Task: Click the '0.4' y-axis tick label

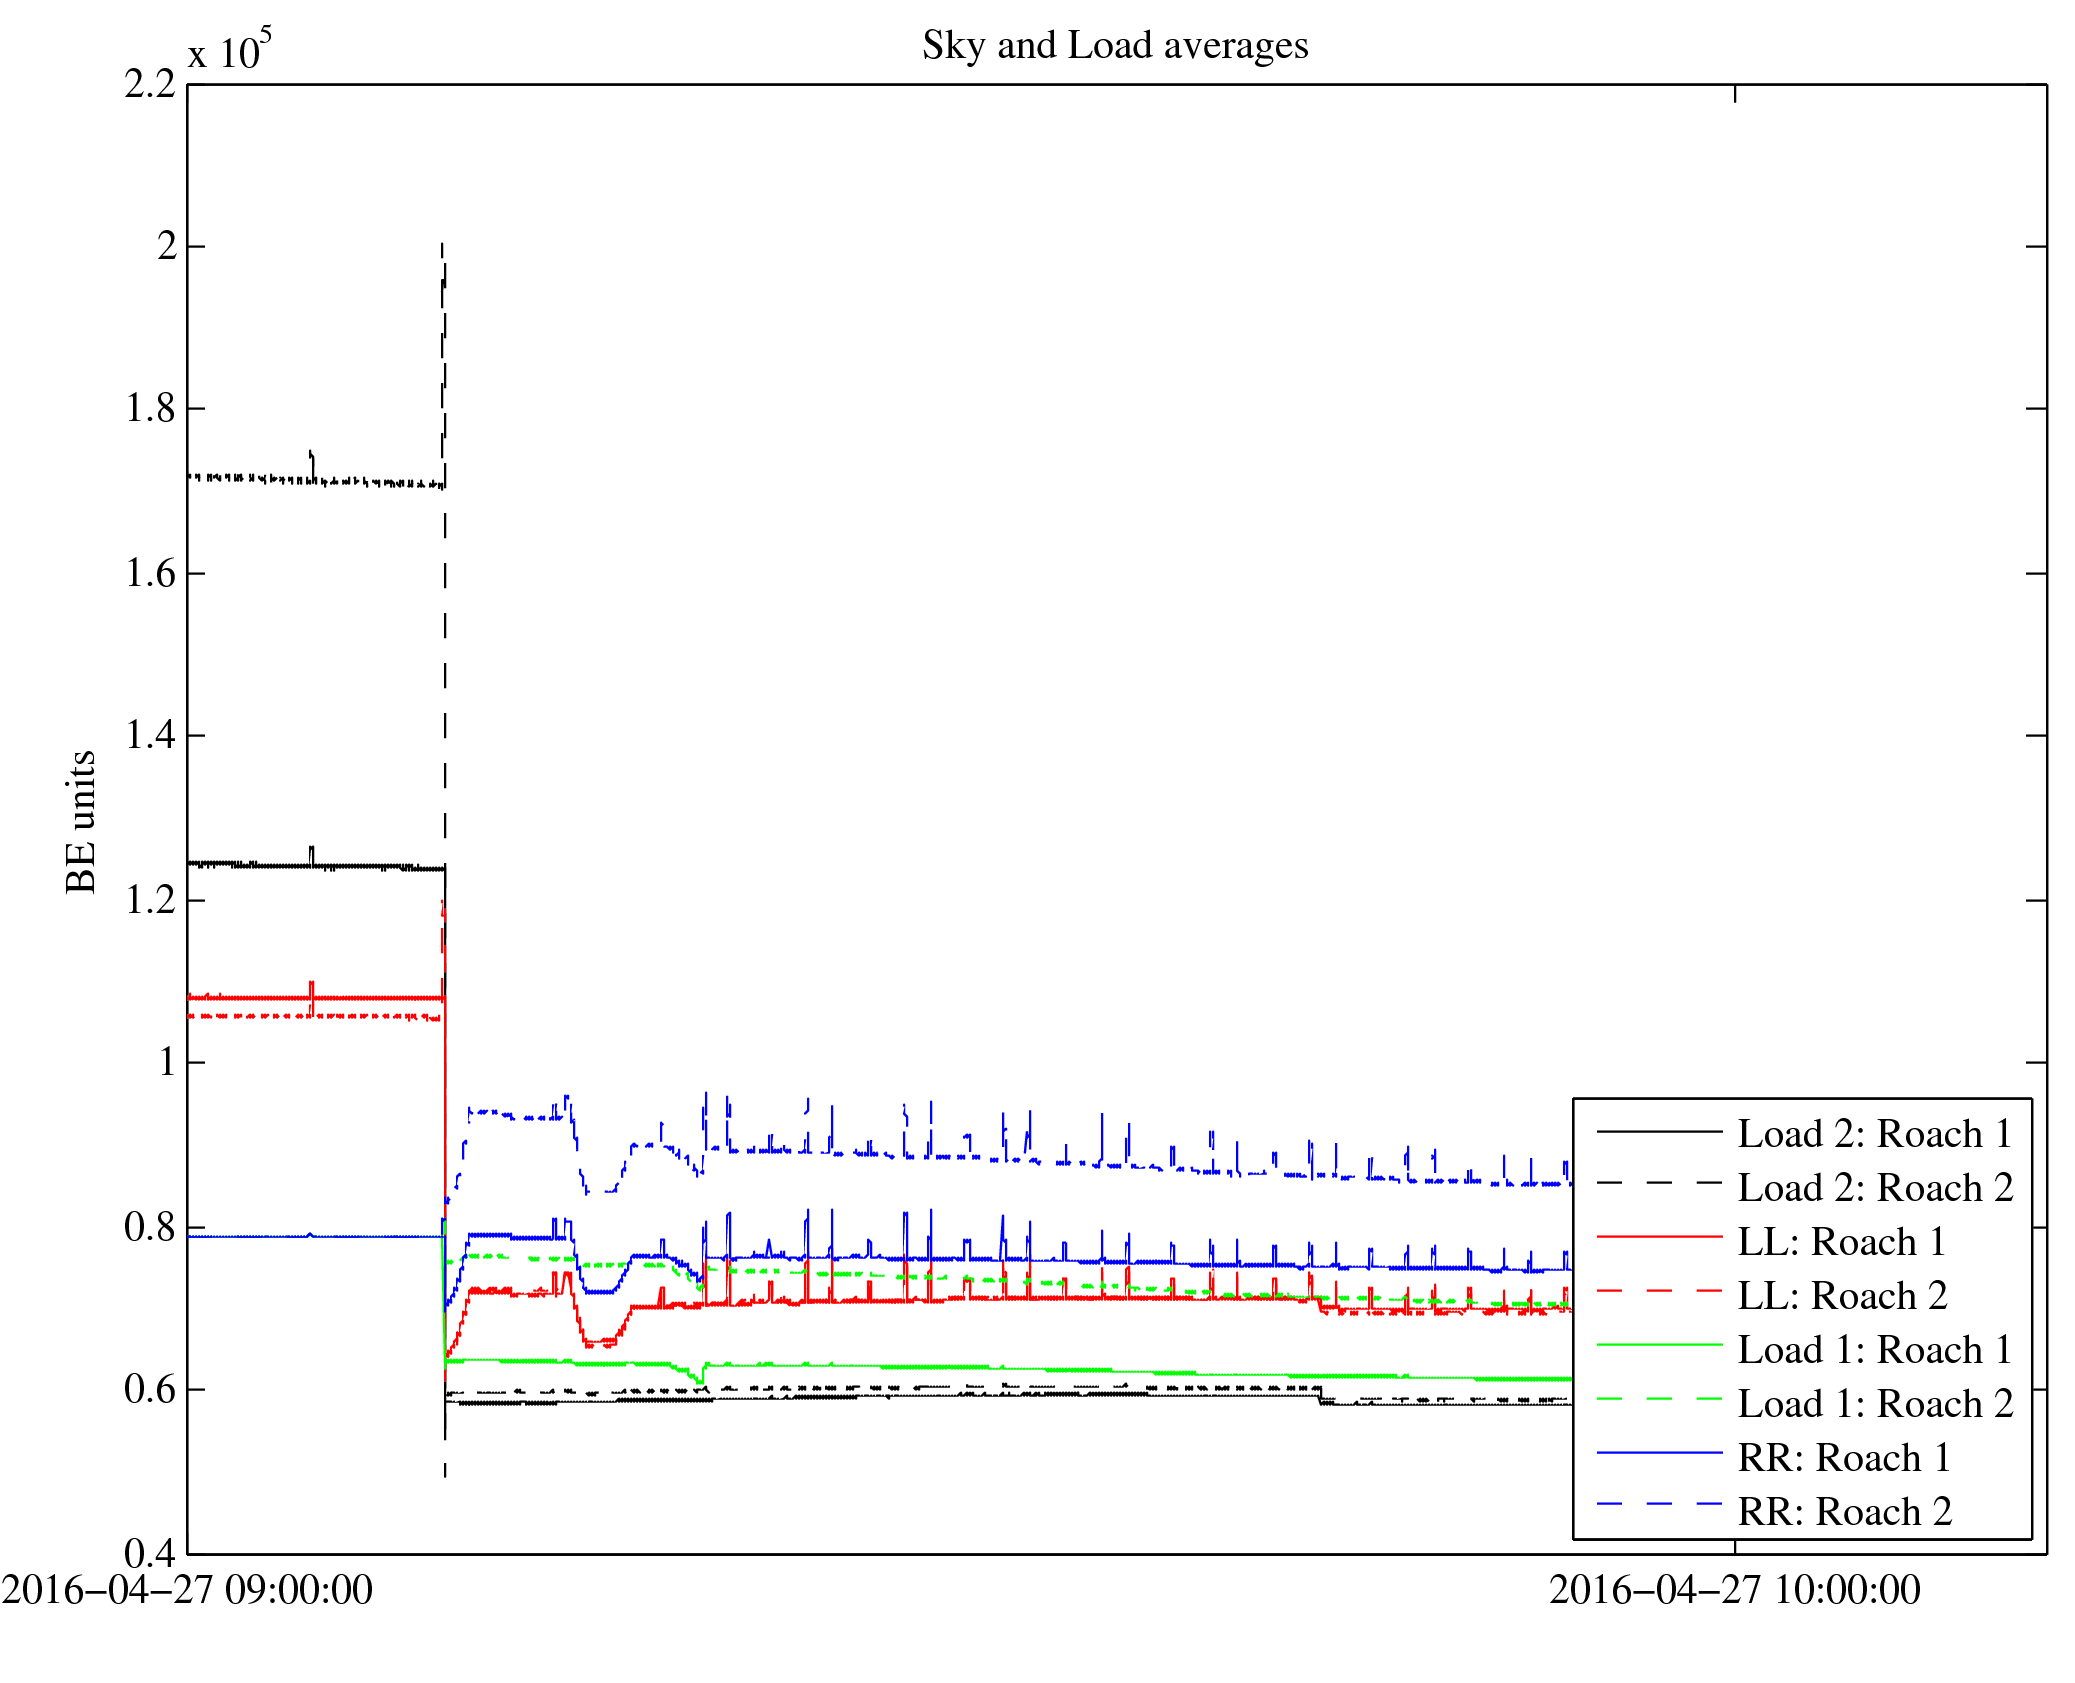Action: [150, 1553]
